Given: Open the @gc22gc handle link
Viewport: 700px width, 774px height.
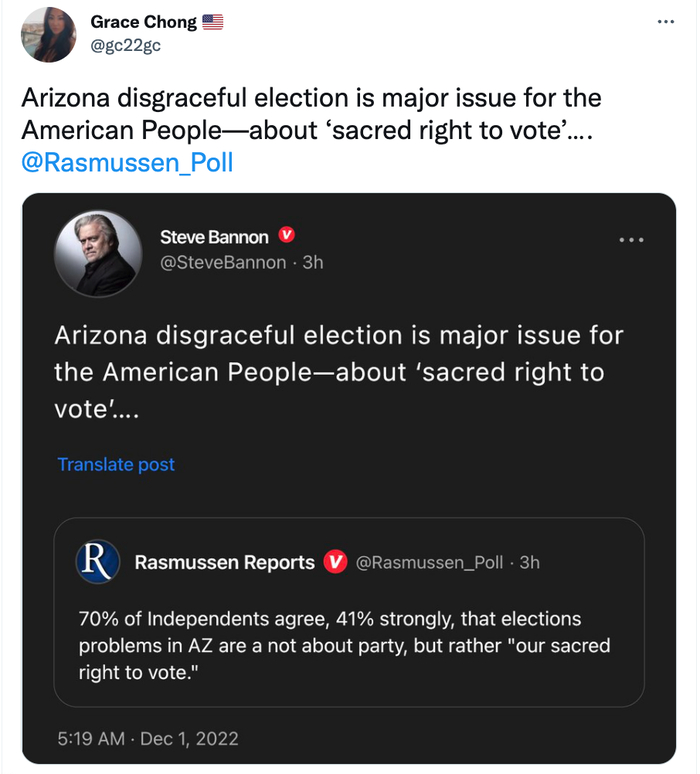Looking at the screenshot, I should pyautogui.click(x=125, y=43).
